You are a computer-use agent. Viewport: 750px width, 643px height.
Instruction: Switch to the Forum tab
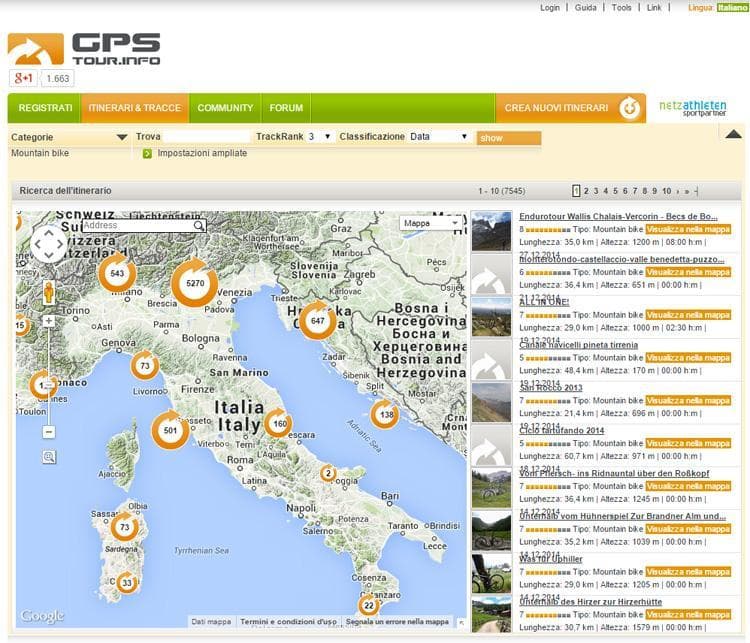tap(286, 108)
